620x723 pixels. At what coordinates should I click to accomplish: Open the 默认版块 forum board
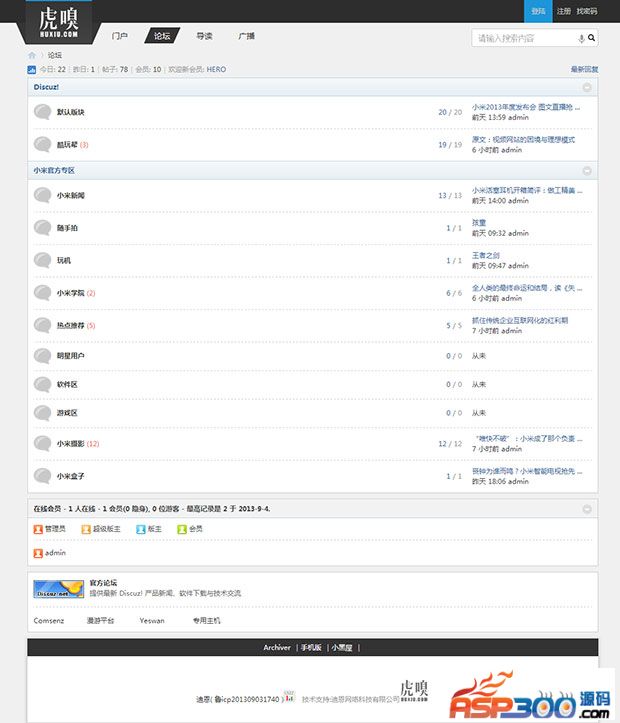[71, 112]
